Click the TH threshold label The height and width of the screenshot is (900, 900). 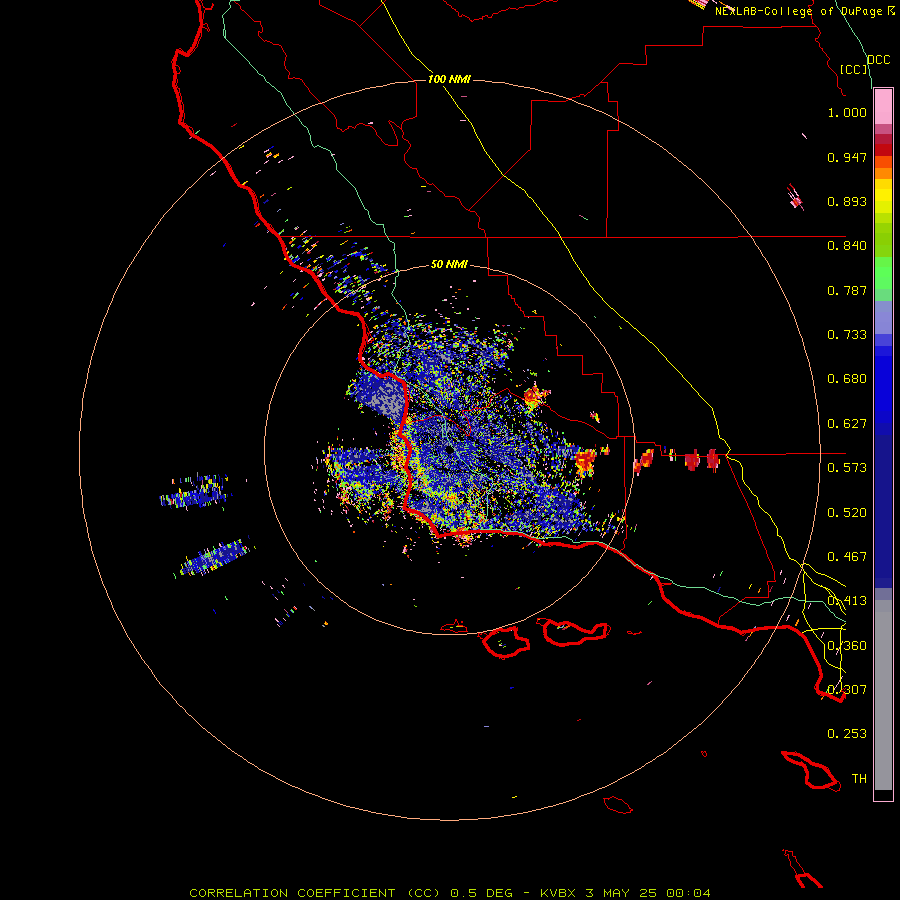pyautogui.click(x=859, y=779)
